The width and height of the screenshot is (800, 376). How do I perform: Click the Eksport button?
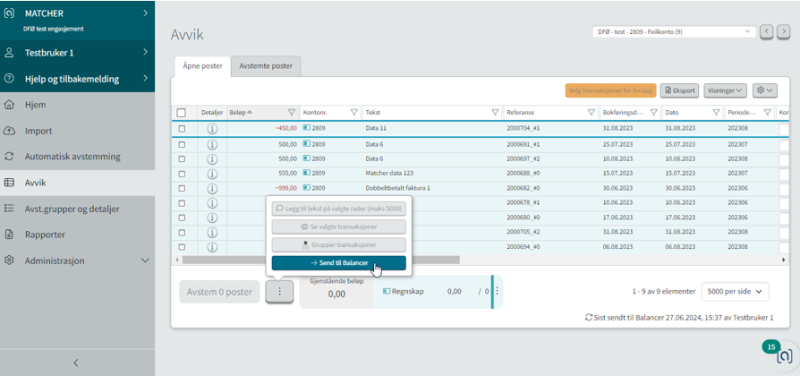tap(680, 90)
